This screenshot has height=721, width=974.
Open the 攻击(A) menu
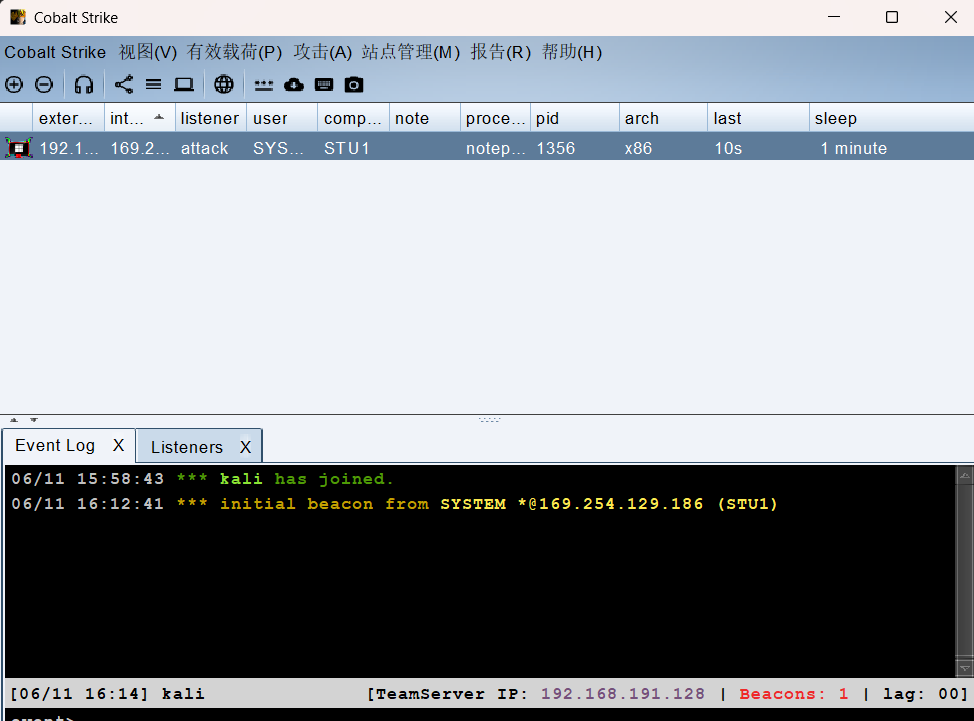[x=322, y=52]
